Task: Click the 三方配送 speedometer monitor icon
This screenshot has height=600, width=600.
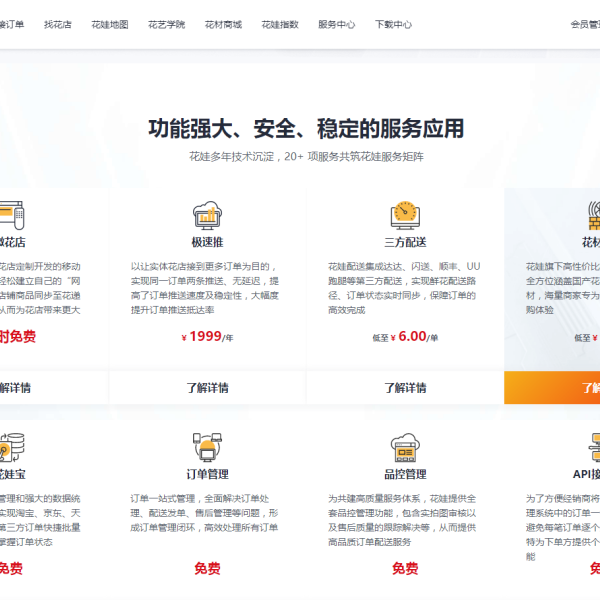Action: 405,215
